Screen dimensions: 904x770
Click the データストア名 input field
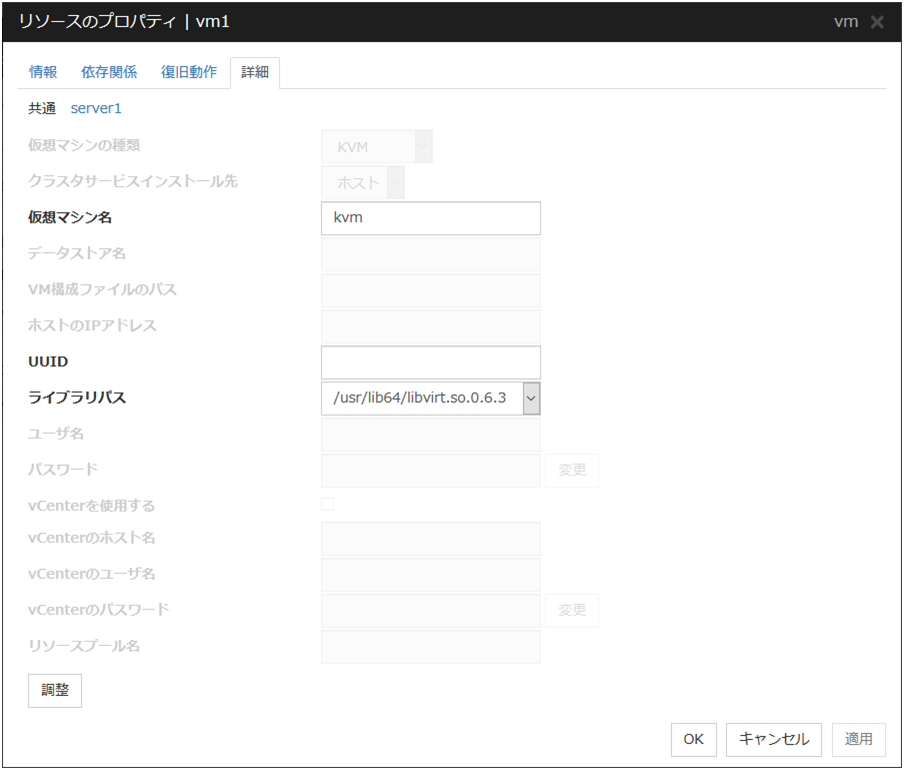430,254
